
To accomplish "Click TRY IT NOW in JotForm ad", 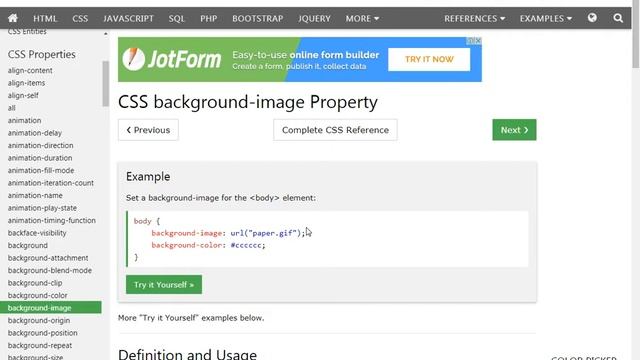I will [x=429, y=60].
